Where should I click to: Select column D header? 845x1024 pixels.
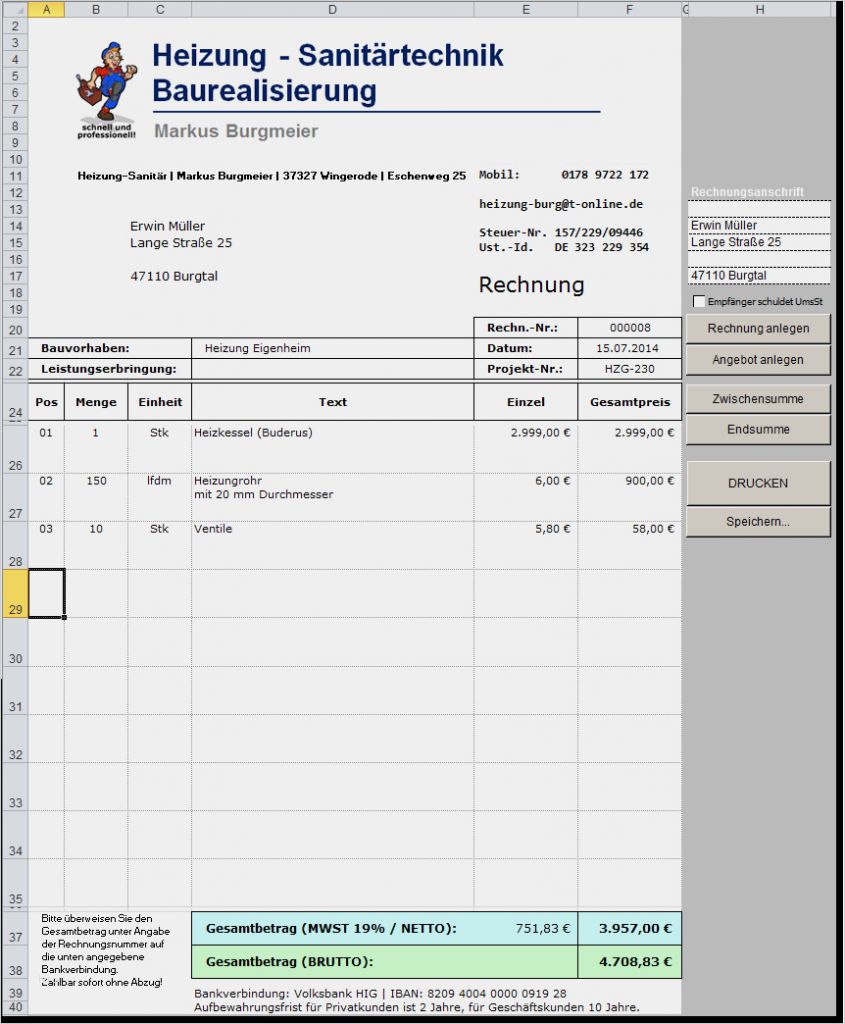[332, 9]
